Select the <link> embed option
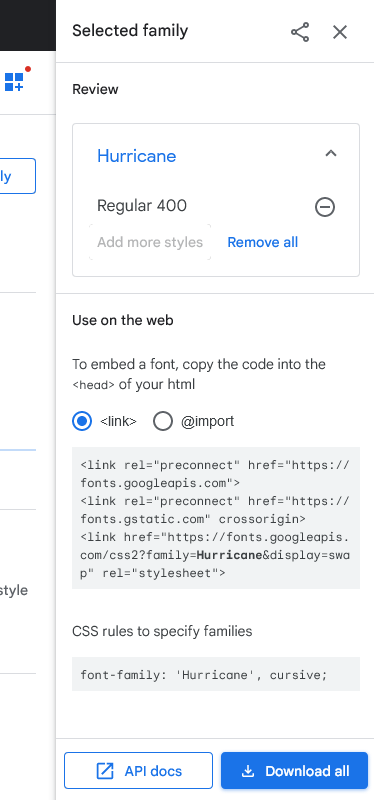The image size is (374, 800). click(x=82, y=421)
